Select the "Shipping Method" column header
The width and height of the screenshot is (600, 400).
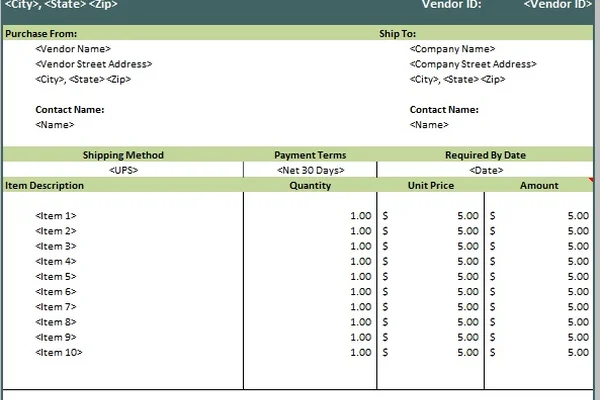[x=123, y=155]
